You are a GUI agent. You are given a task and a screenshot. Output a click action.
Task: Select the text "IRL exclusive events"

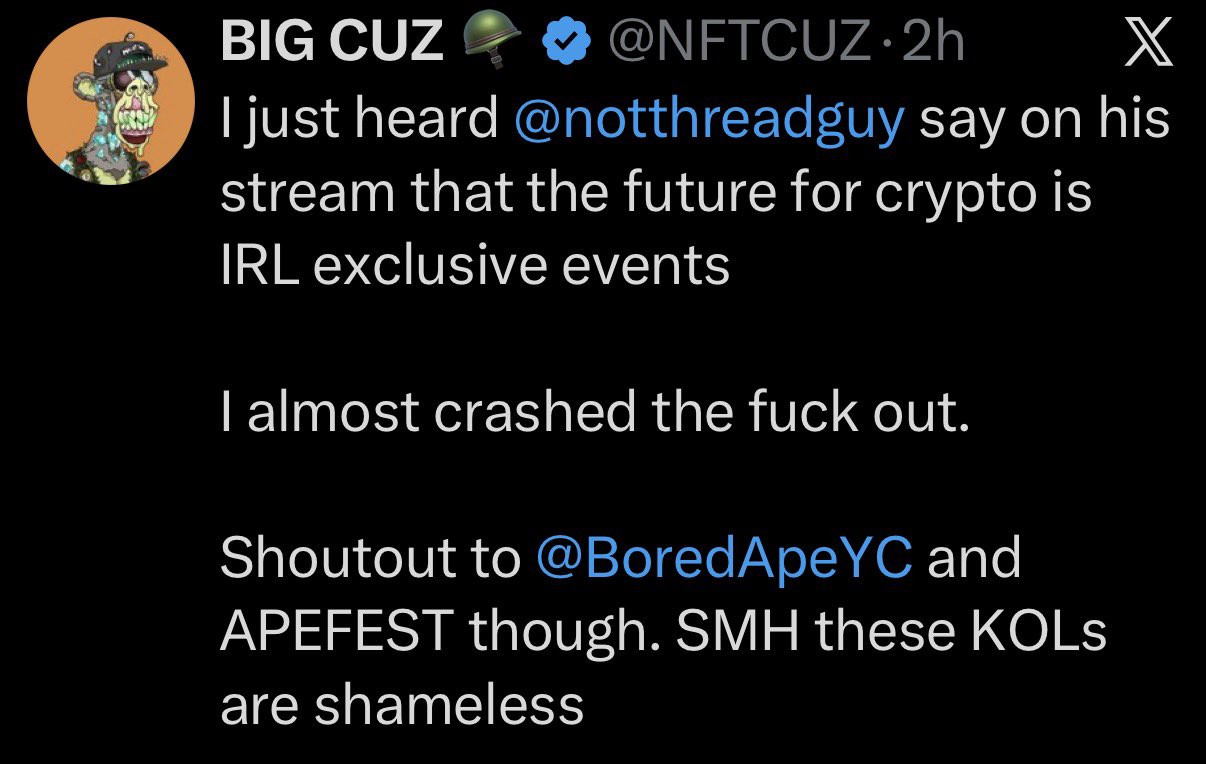pos(474,265)
